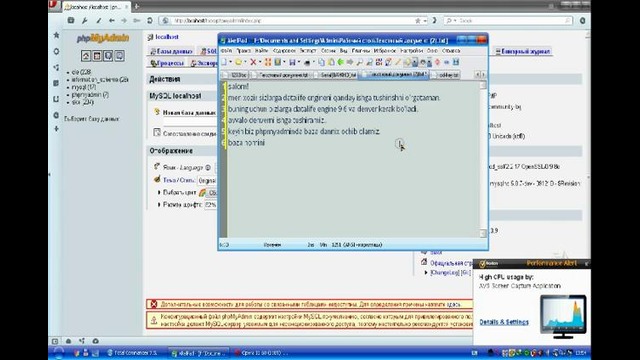
Task: Expand the Размер шрифта triangle
Action: [x=159, y=204]
